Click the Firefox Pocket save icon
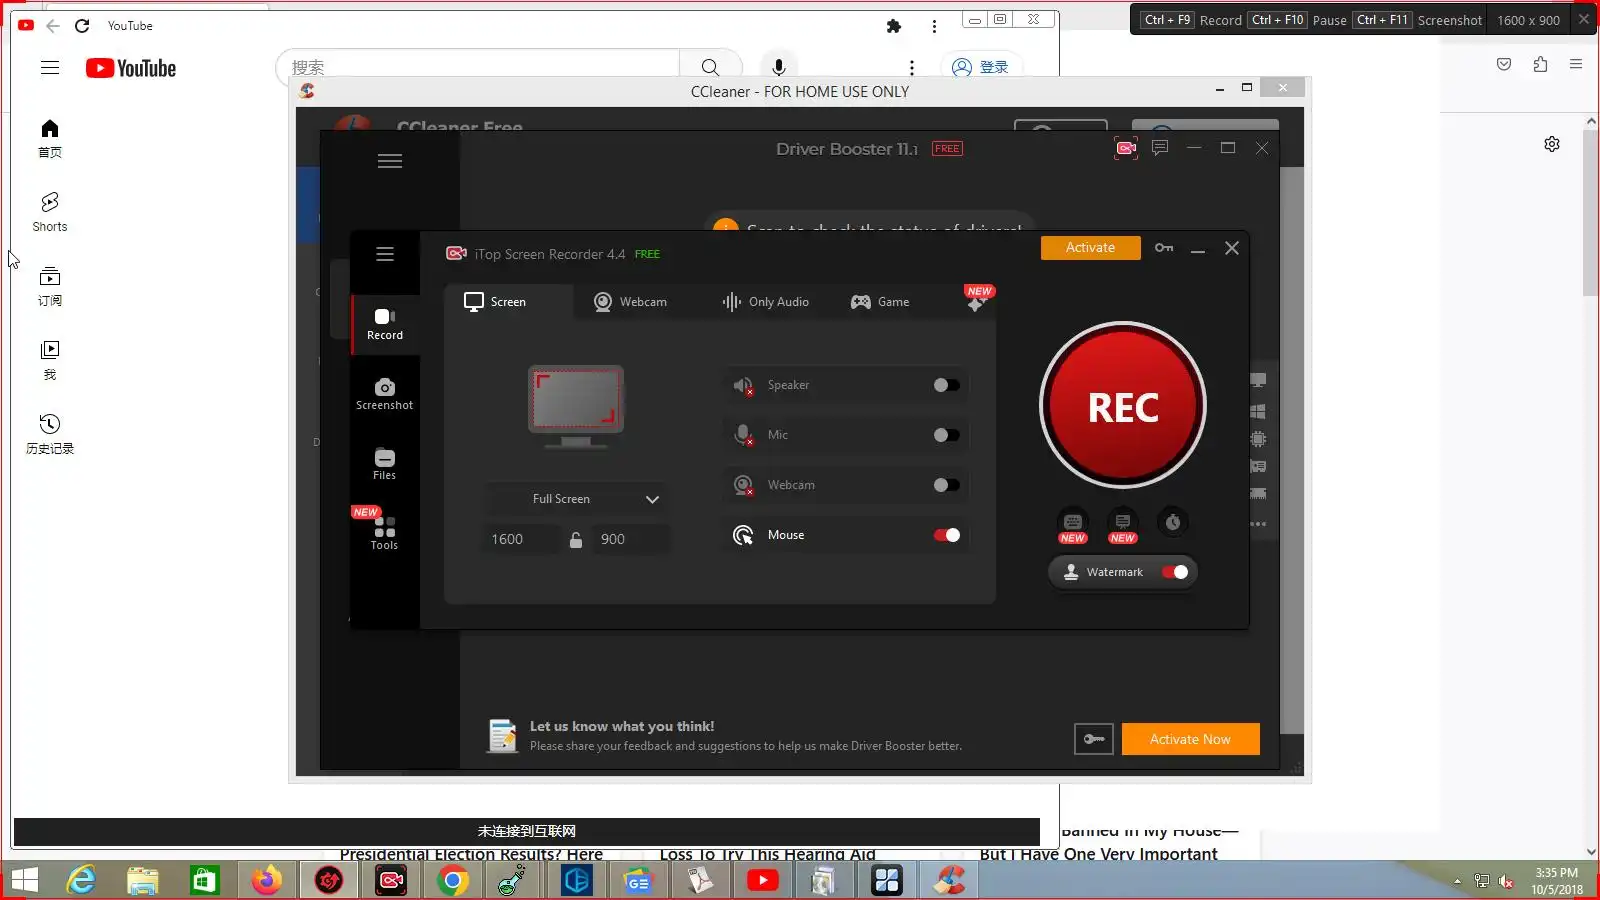Screen dimensions: 1600x900 point(1504,64)
